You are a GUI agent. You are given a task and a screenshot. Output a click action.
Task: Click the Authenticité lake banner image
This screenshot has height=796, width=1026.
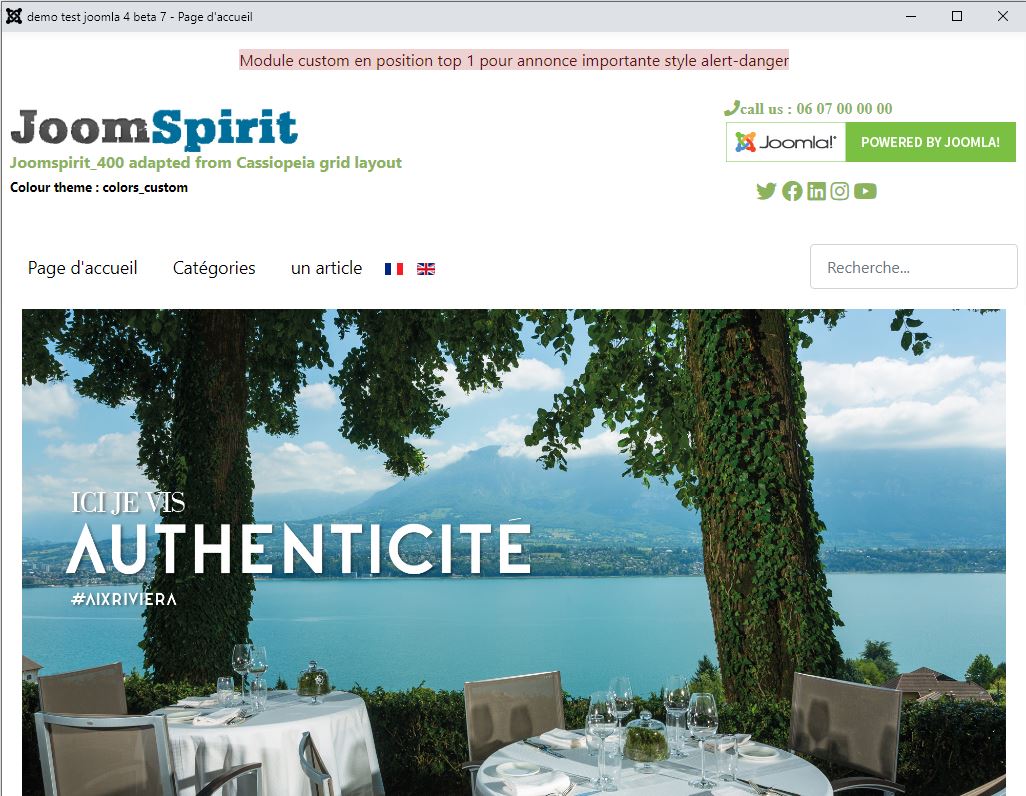tap(514, 552)
